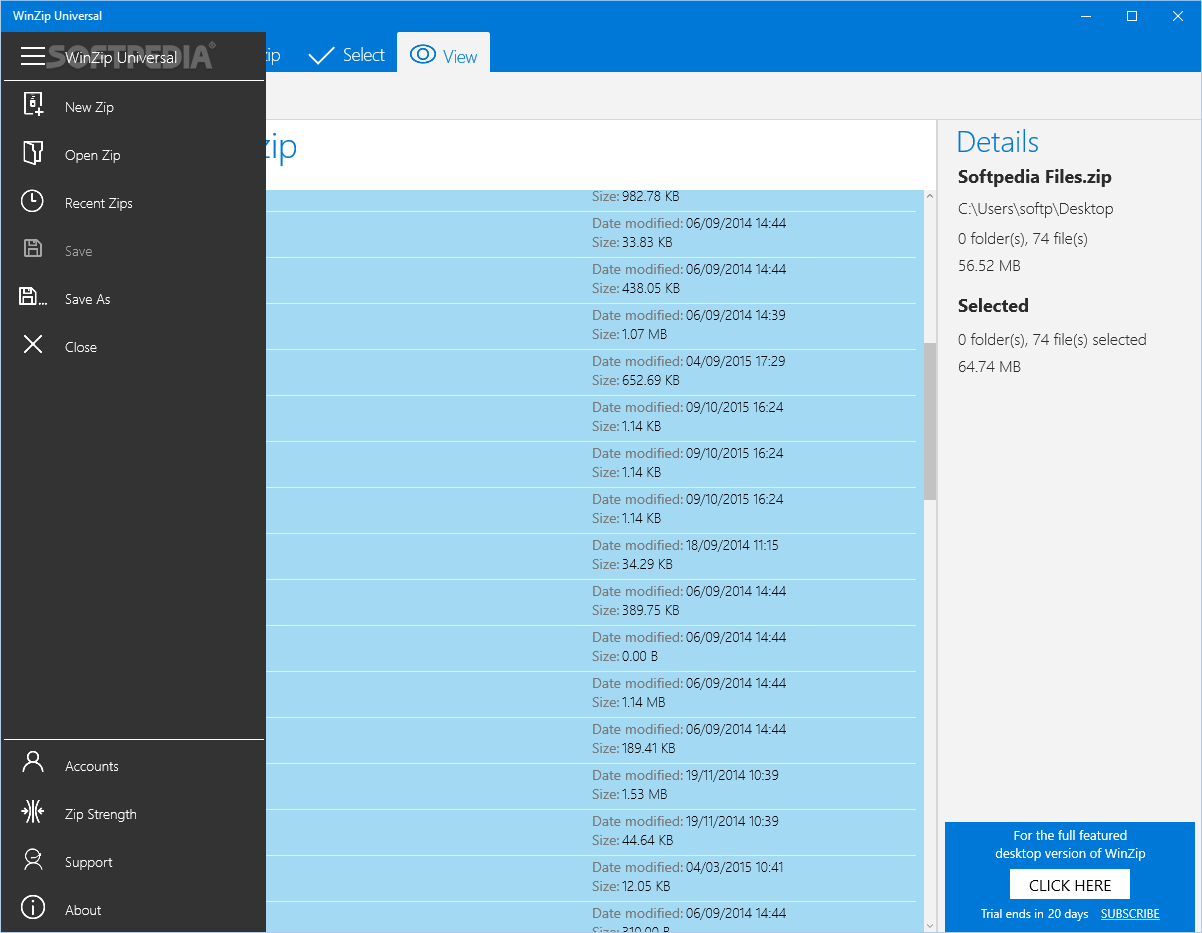
Task: Select row modified 04/03/2015 10:41
Action: pyautogui.click(x=591, y=878)
